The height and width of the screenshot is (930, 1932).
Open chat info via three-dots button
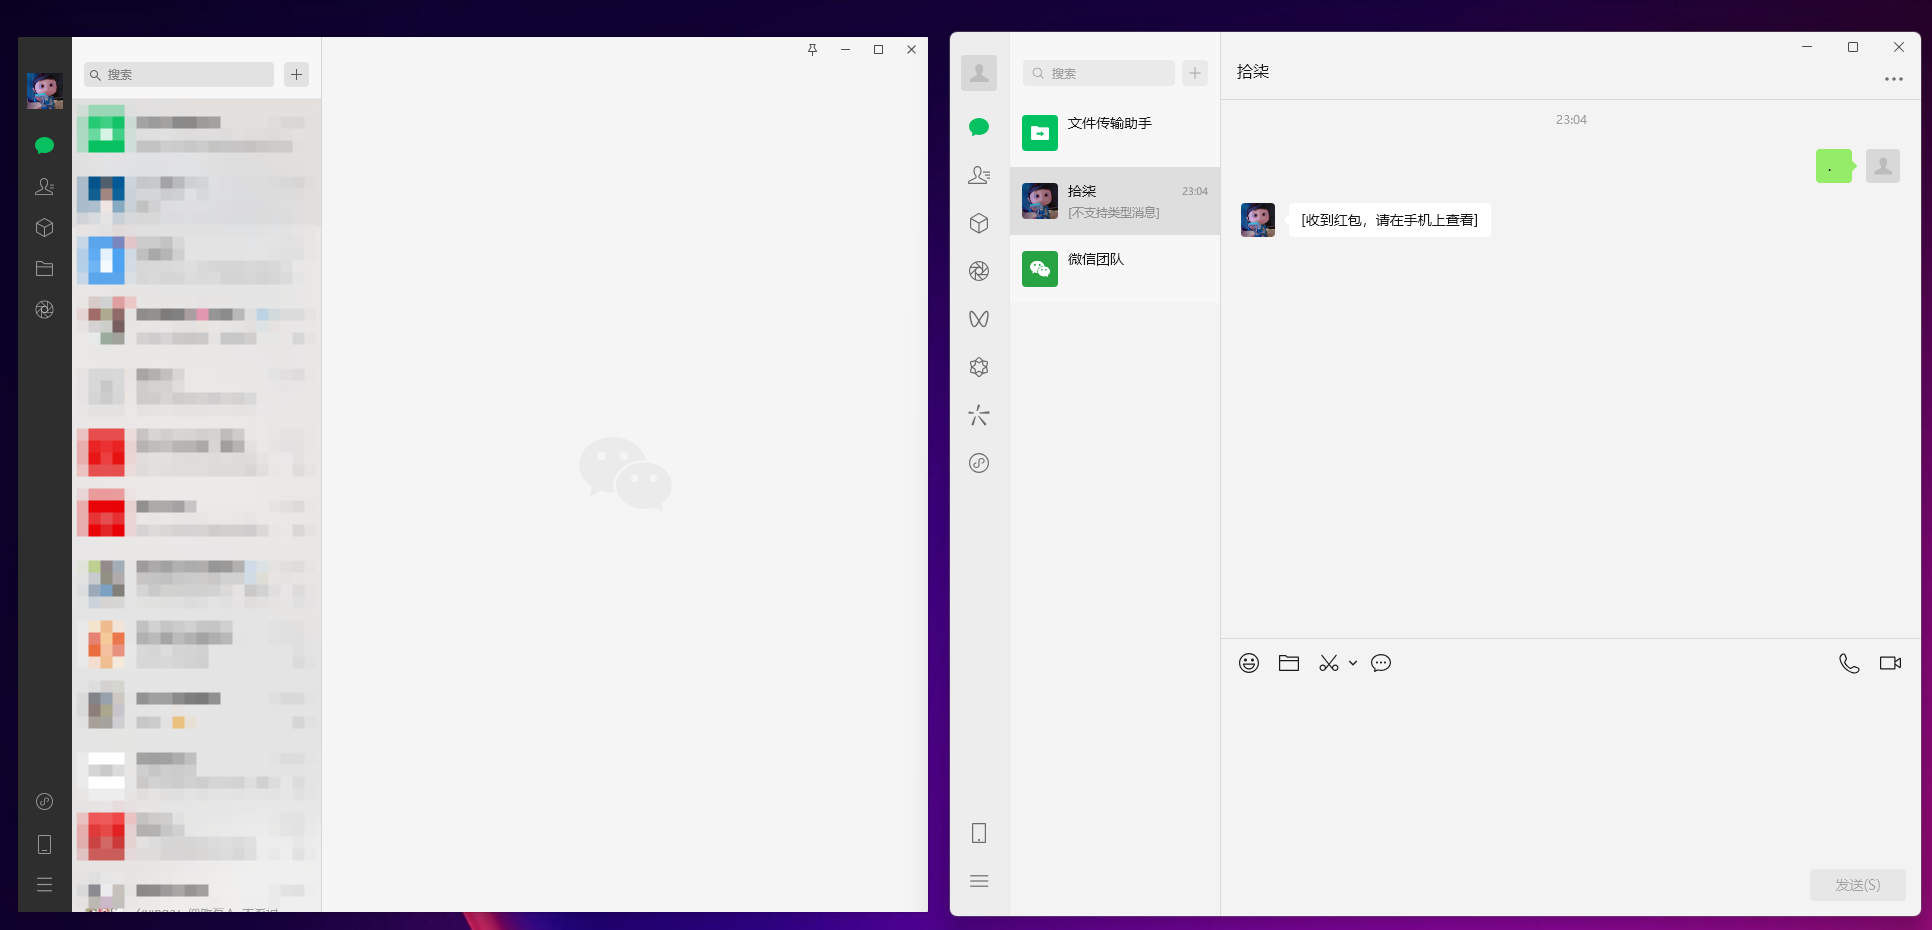tap(1893, 79)
